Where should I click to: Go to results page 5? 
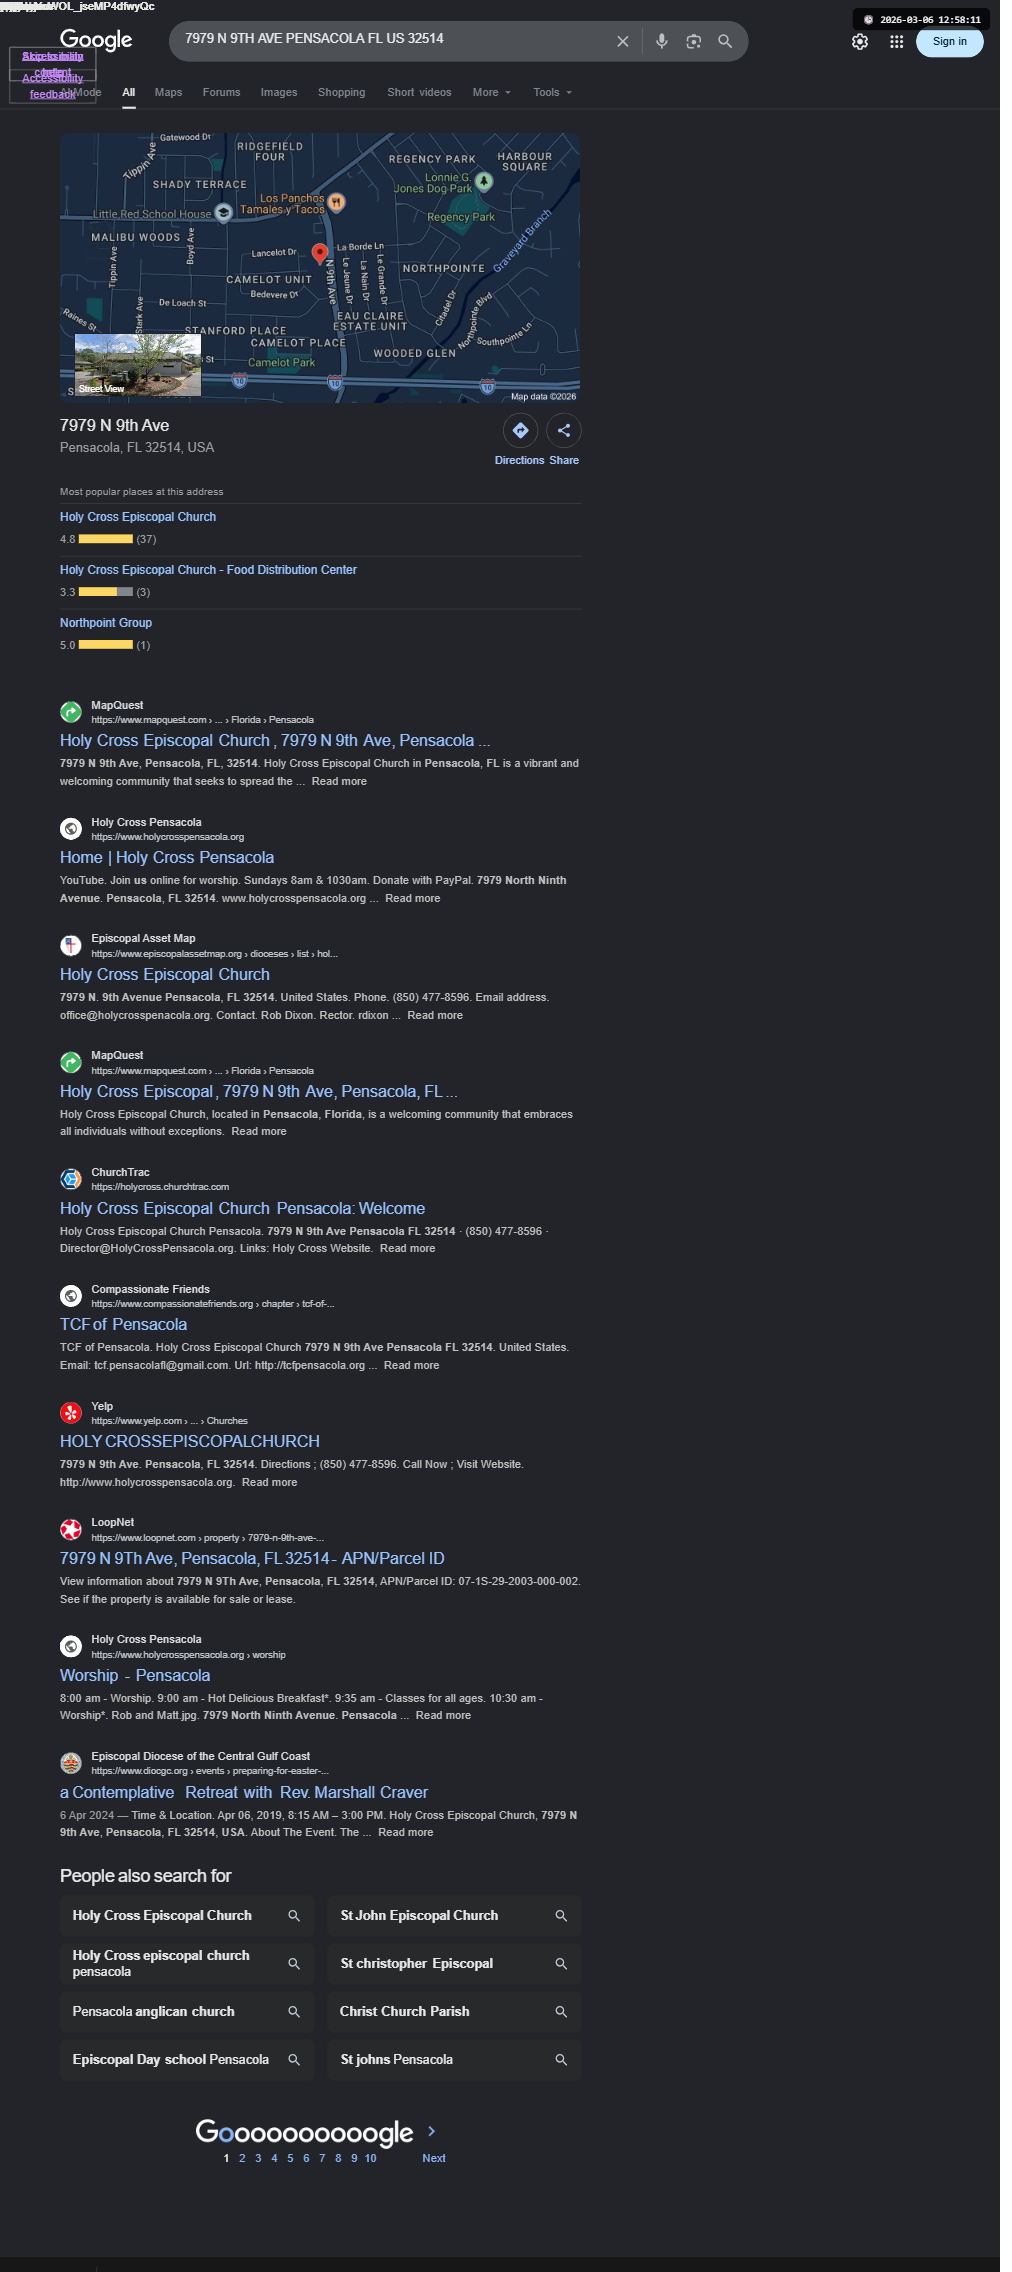point(290,2158)
